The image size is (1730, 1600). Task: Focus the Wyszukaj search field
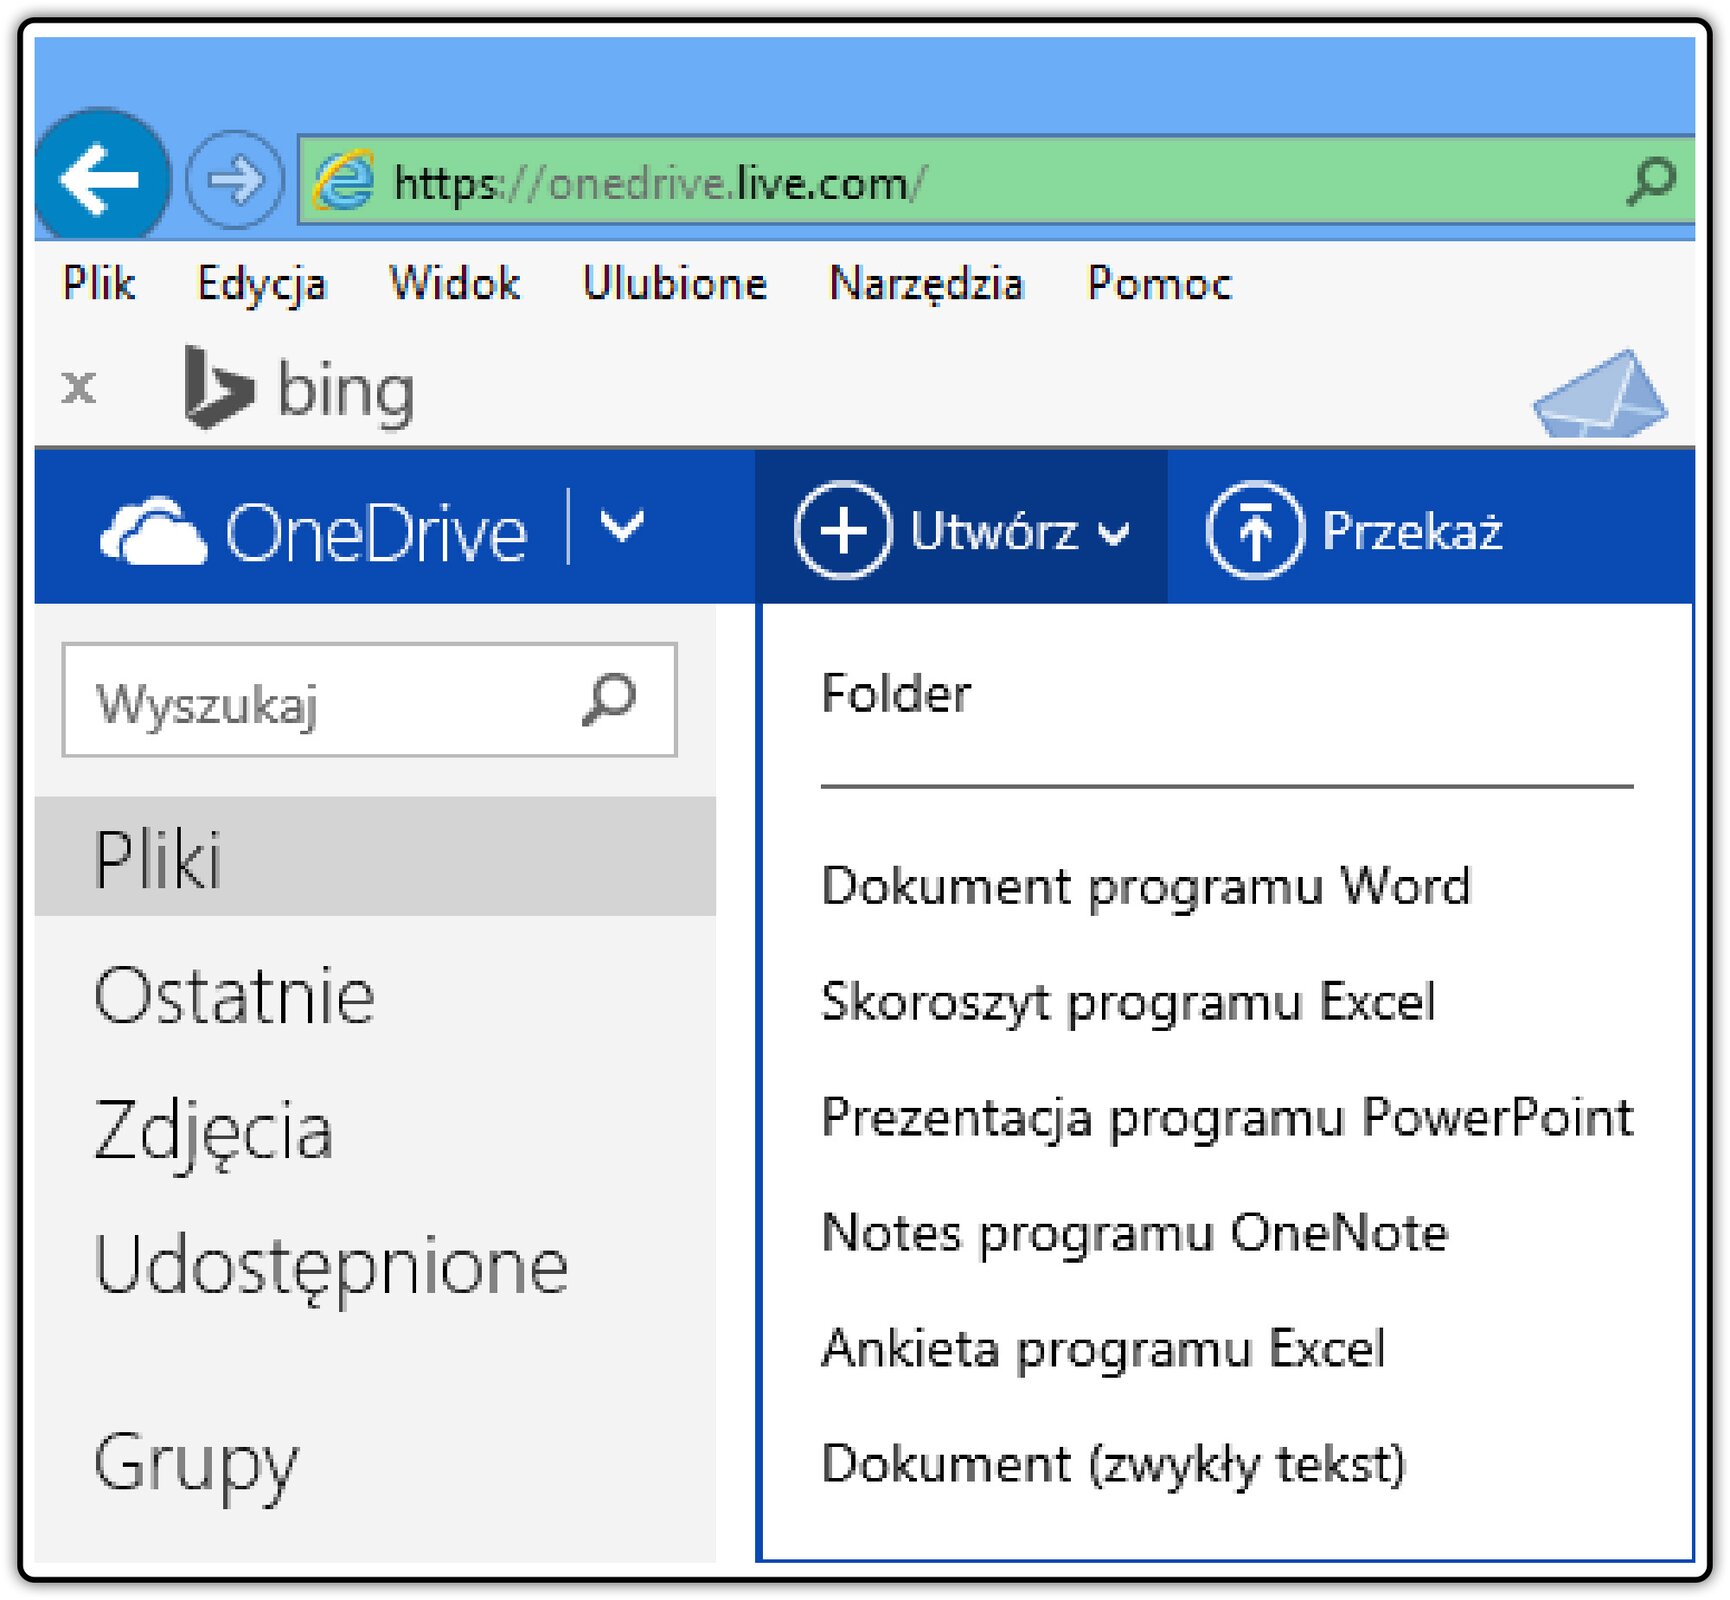tap(369, 699)
